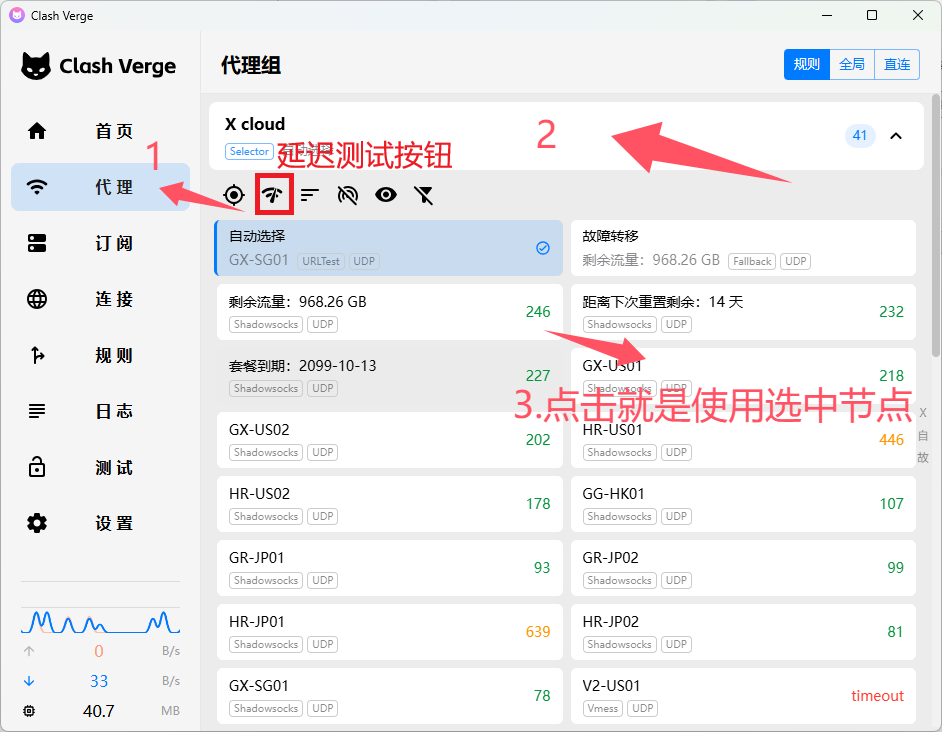
Task: Click the upload arrow speed indicator
Action: click(29, 651)
